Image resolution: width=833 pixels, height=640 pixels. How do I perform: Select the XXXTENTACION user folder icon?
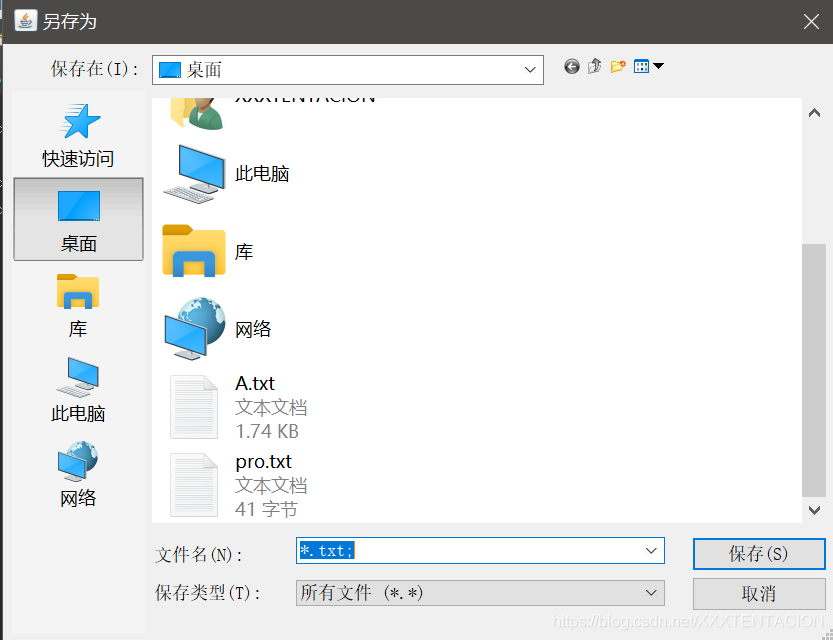tap(197, 113)
